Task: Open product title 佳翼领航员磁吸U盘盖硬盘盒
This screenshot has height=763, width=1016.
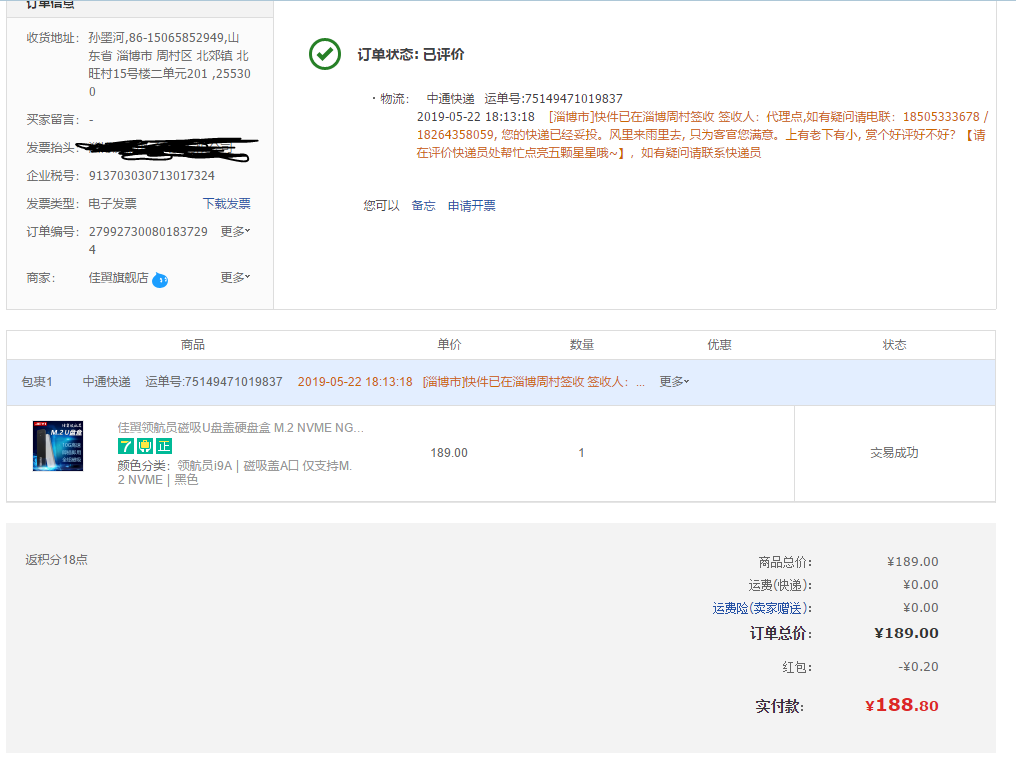Action: point(240,427)
